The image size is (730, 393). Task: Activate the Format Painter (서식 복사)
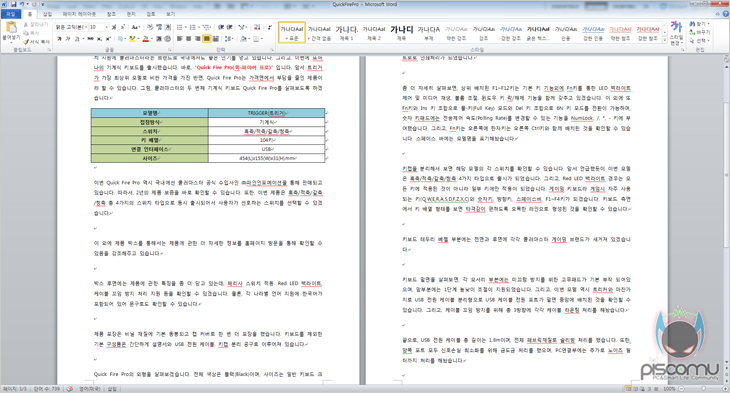36,41
